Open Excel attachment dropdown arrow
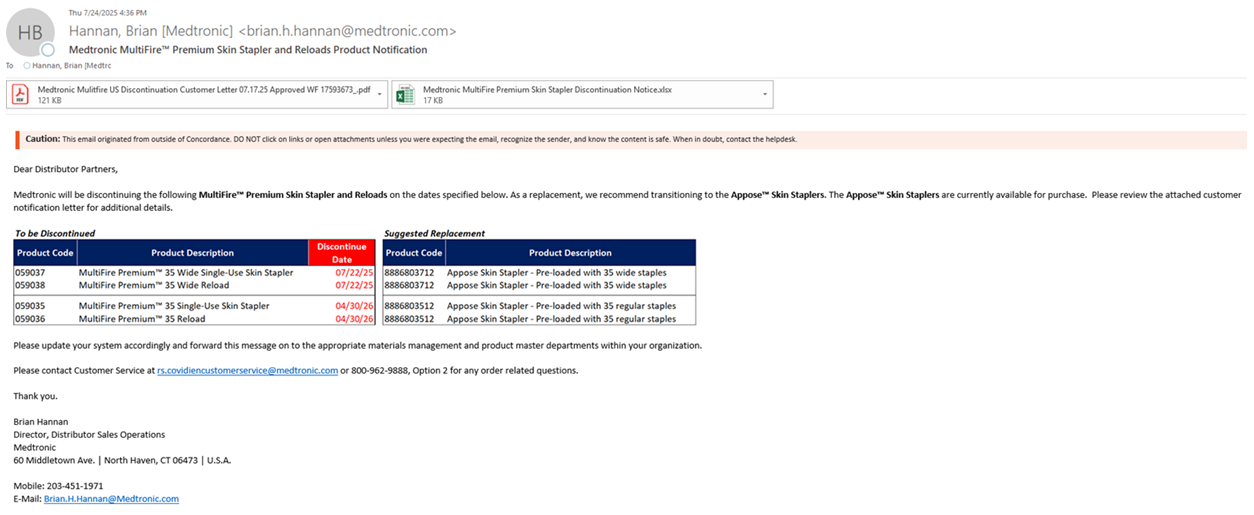This screenshot has height=515, width=1254. [x=765, y=94]
